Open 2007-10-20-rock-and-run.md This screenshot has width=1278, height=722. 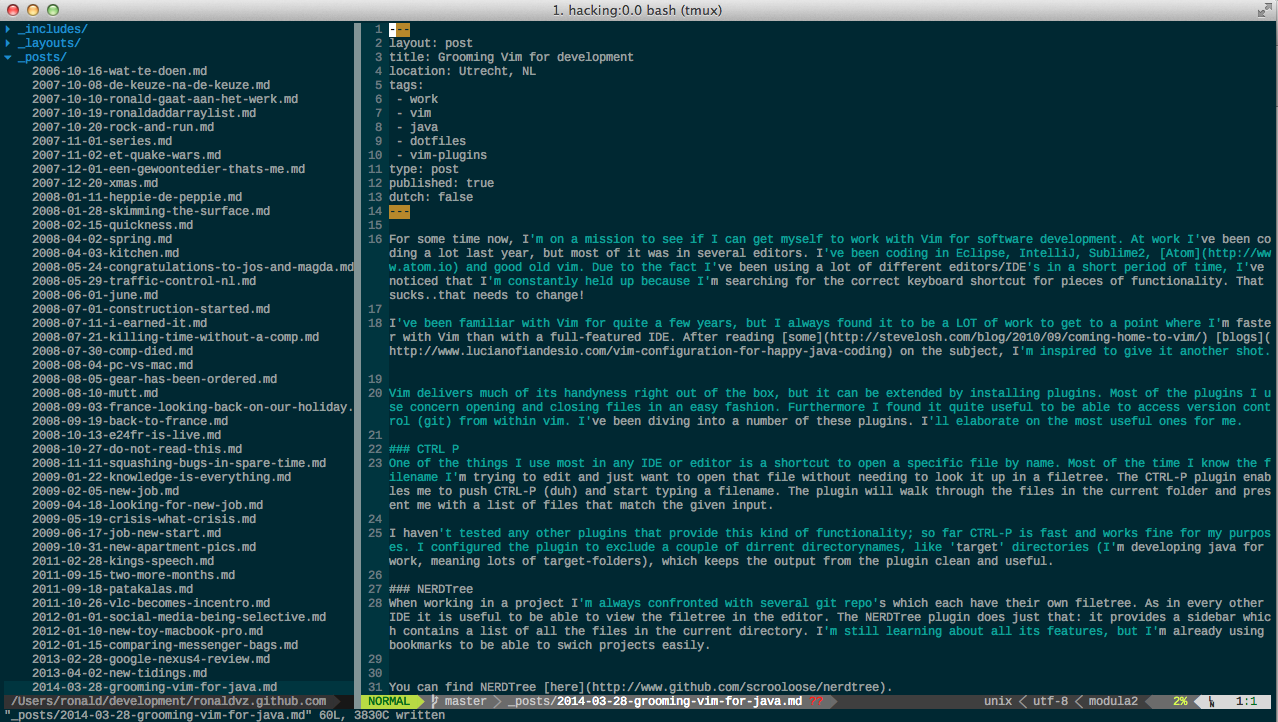point(123,127)
